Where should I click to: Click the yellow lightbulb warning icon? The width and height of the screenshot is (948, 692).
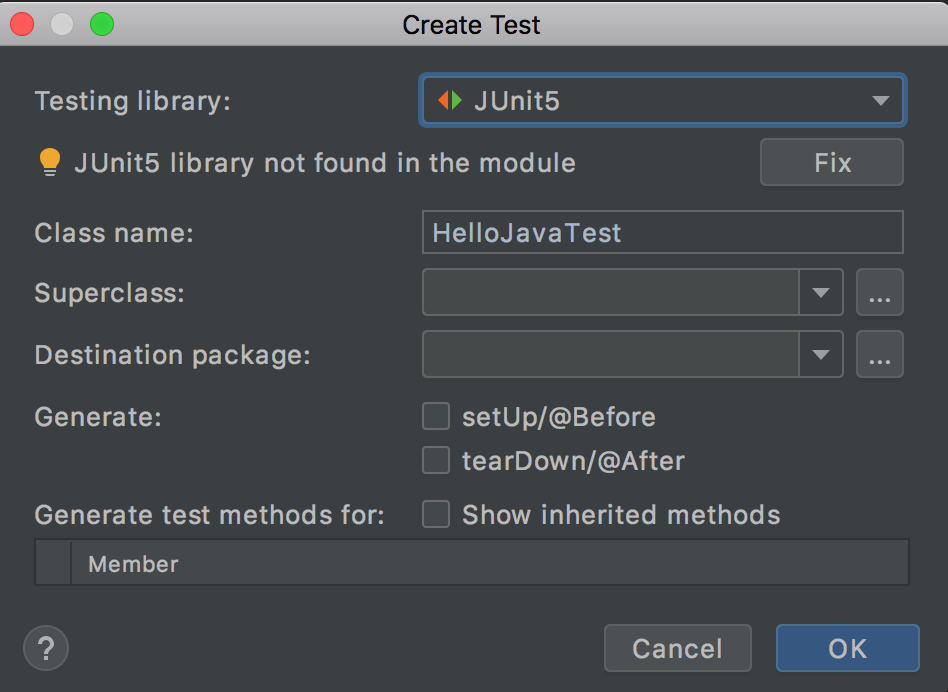(50, 162)
